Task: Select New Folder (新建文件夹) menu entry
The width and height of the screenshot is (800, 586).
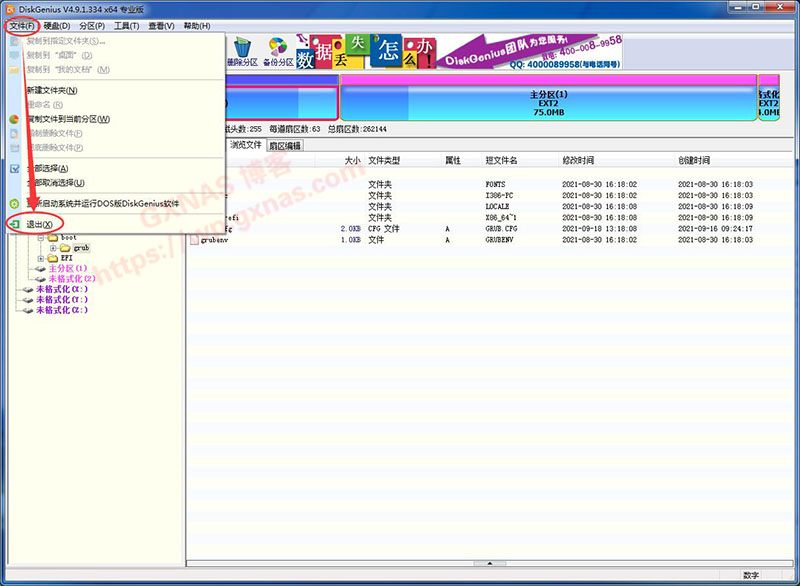Action: [52, 90]
